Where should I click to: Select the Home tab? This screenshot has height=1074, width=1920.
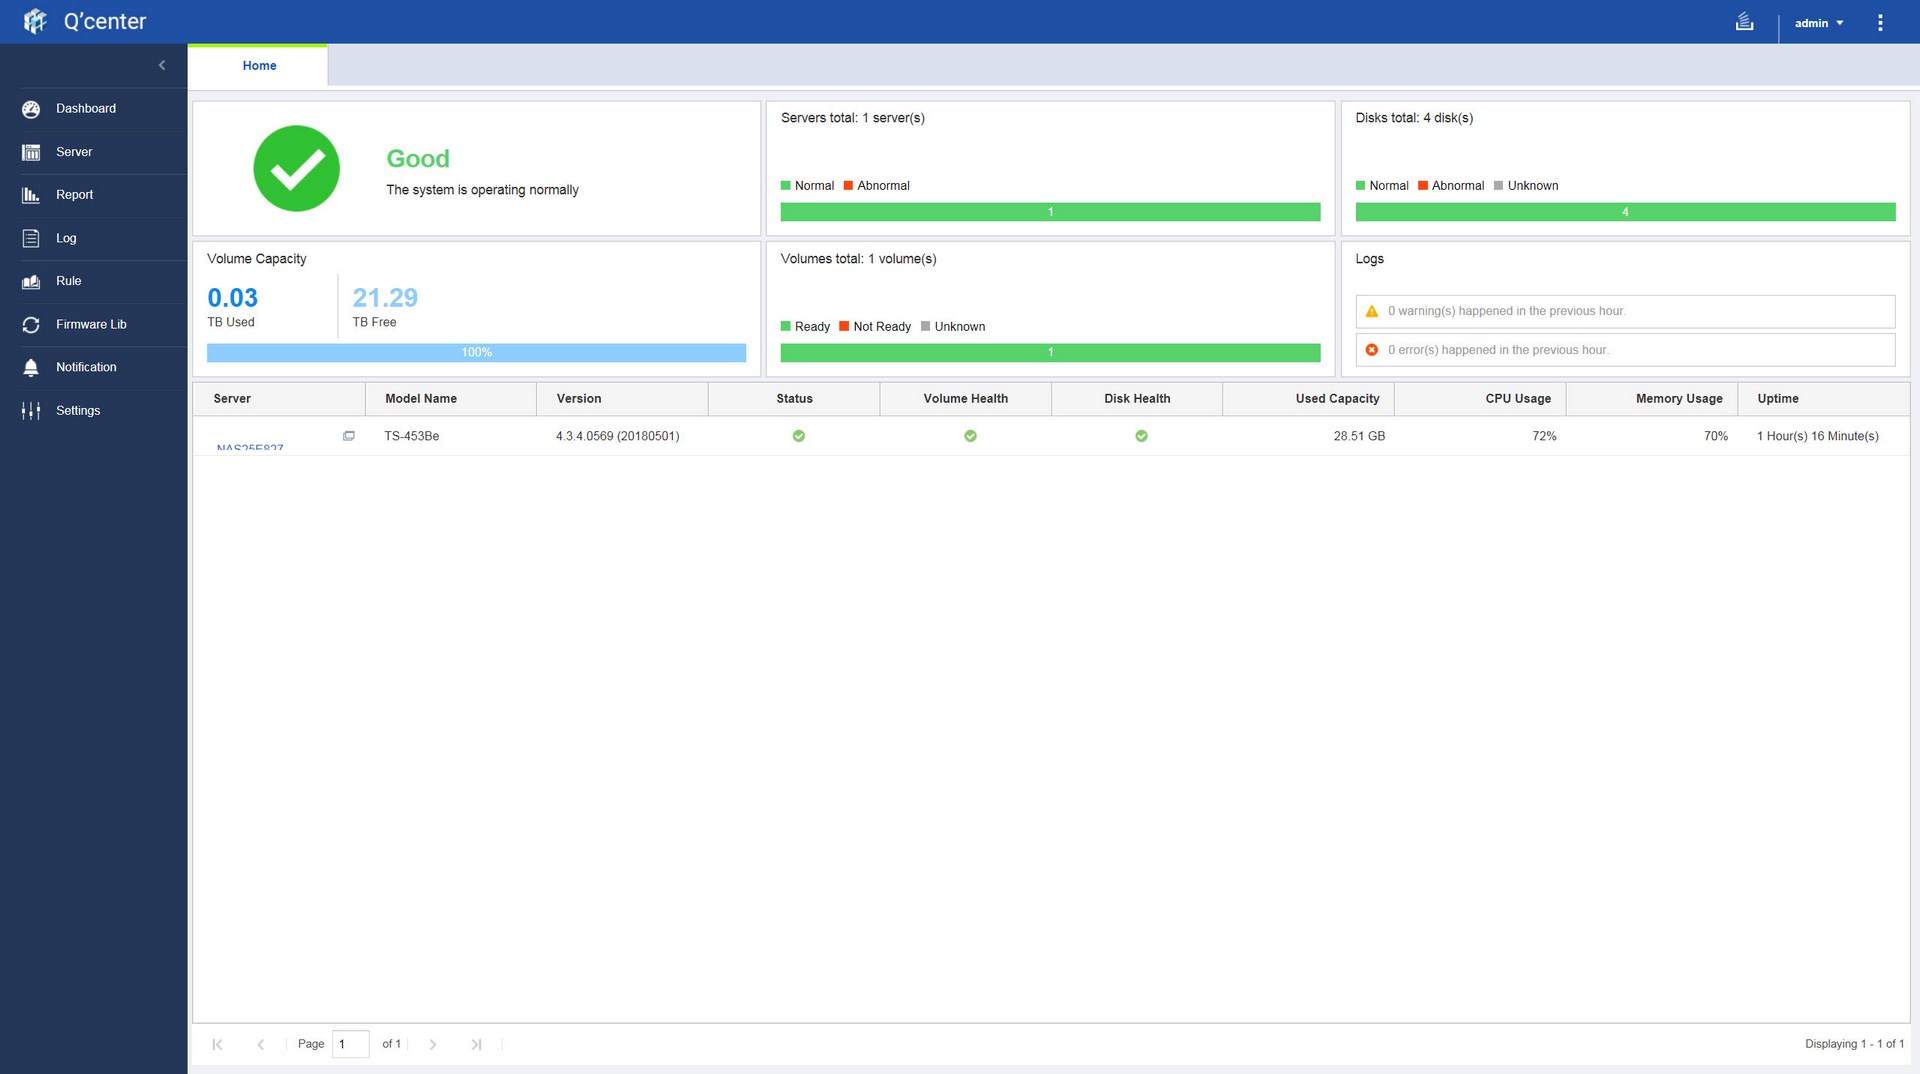(x=259, y=66)
